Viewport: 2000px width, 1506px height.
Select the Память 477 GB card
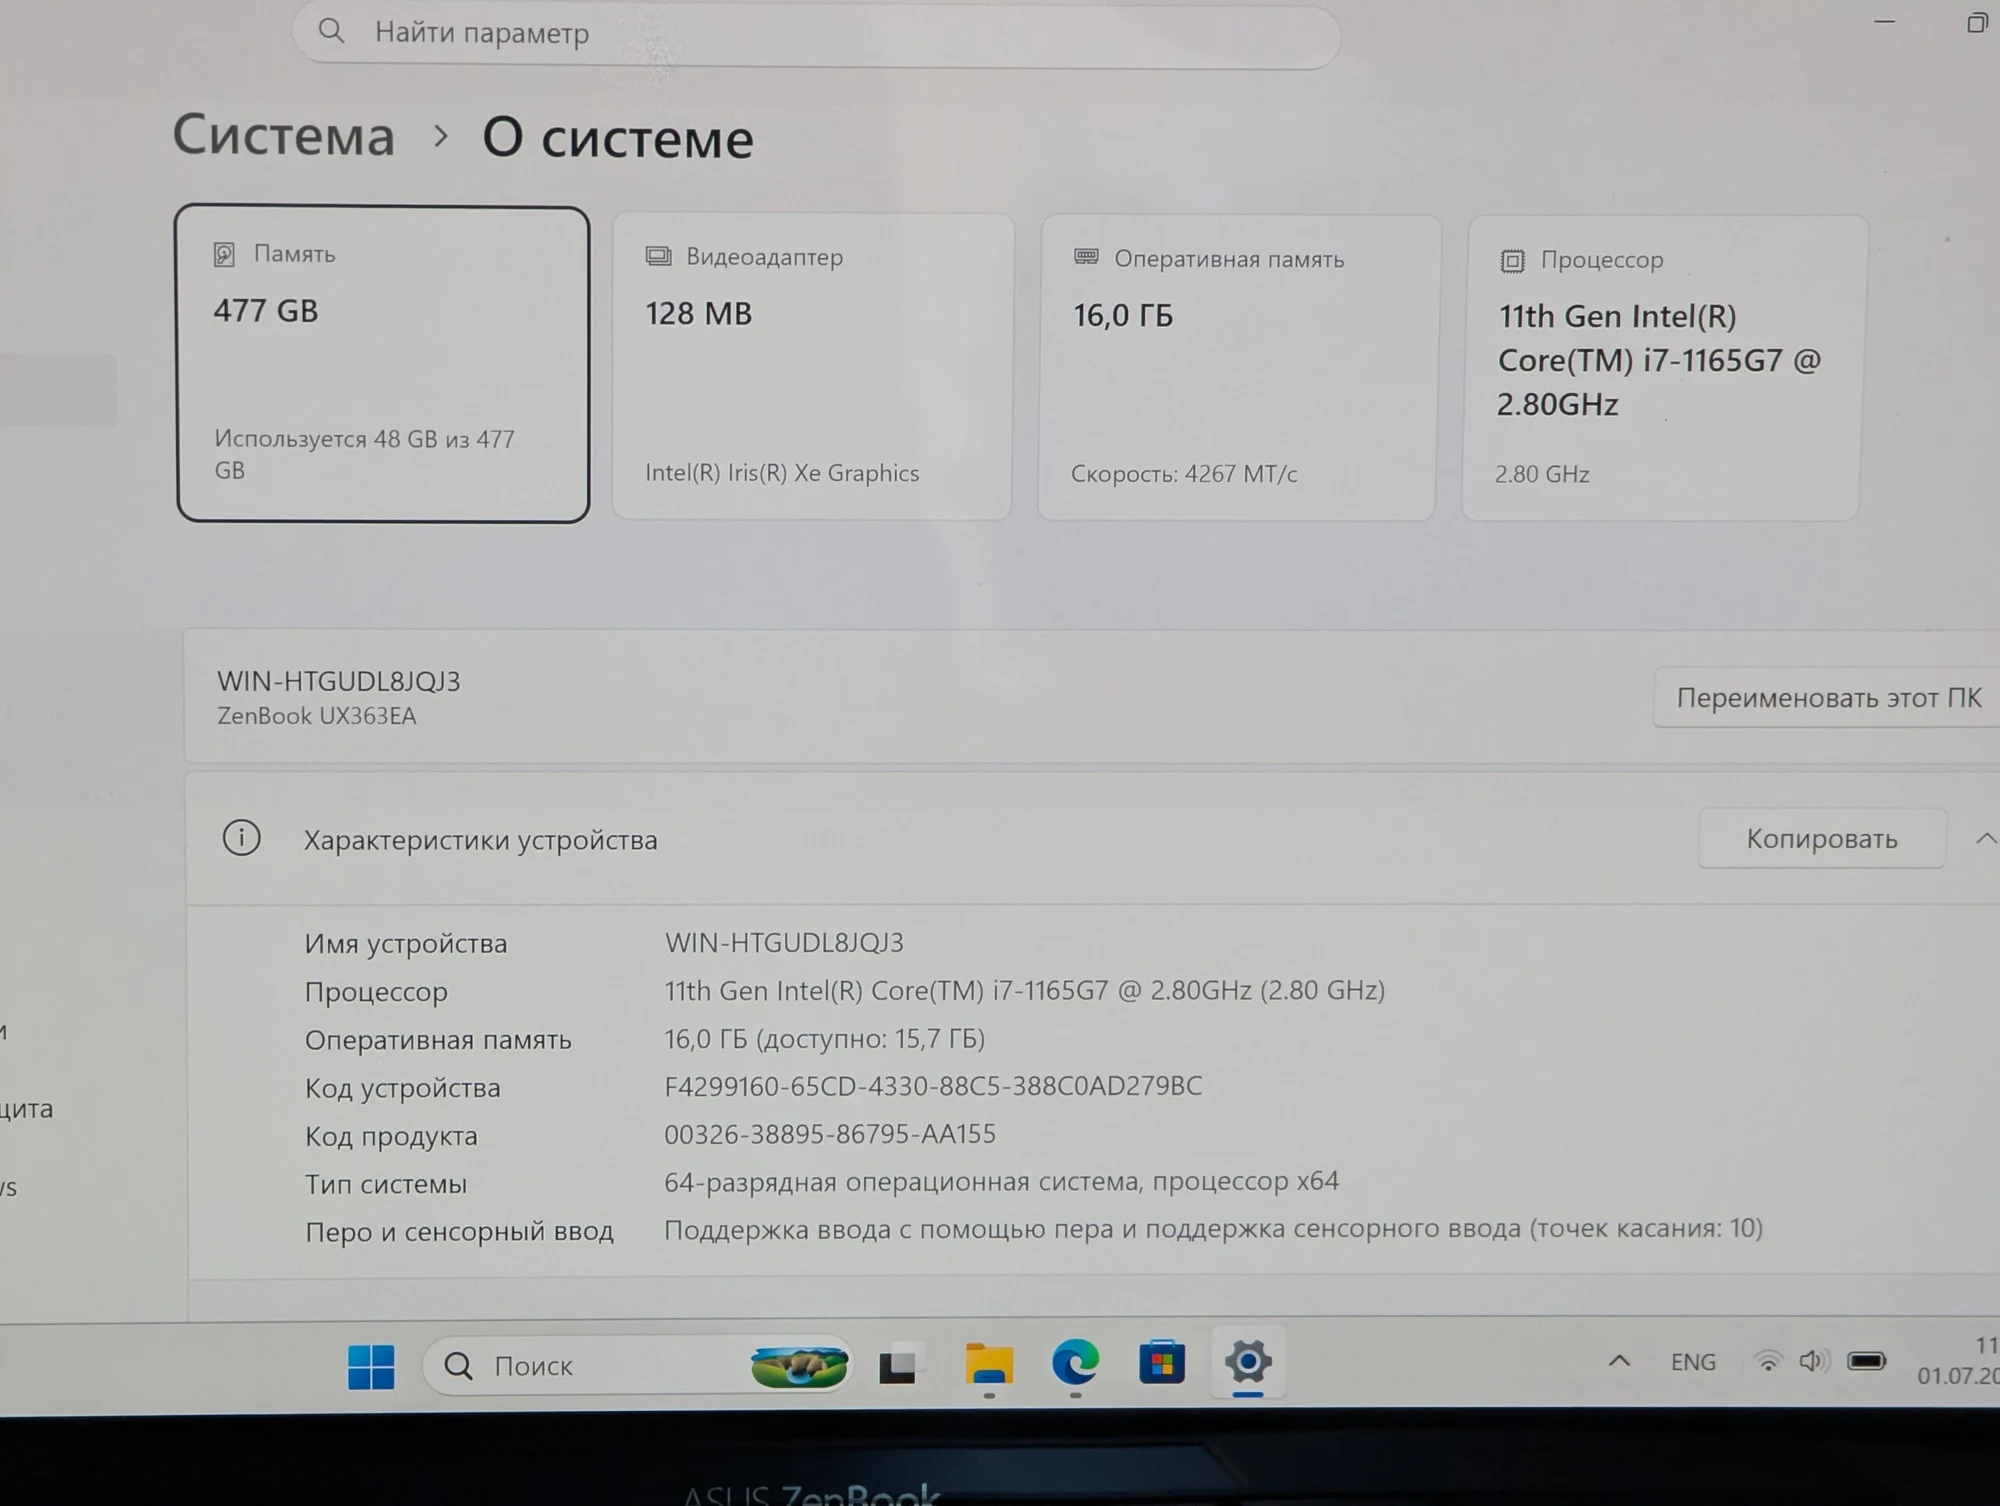click(x=383, y=364)
